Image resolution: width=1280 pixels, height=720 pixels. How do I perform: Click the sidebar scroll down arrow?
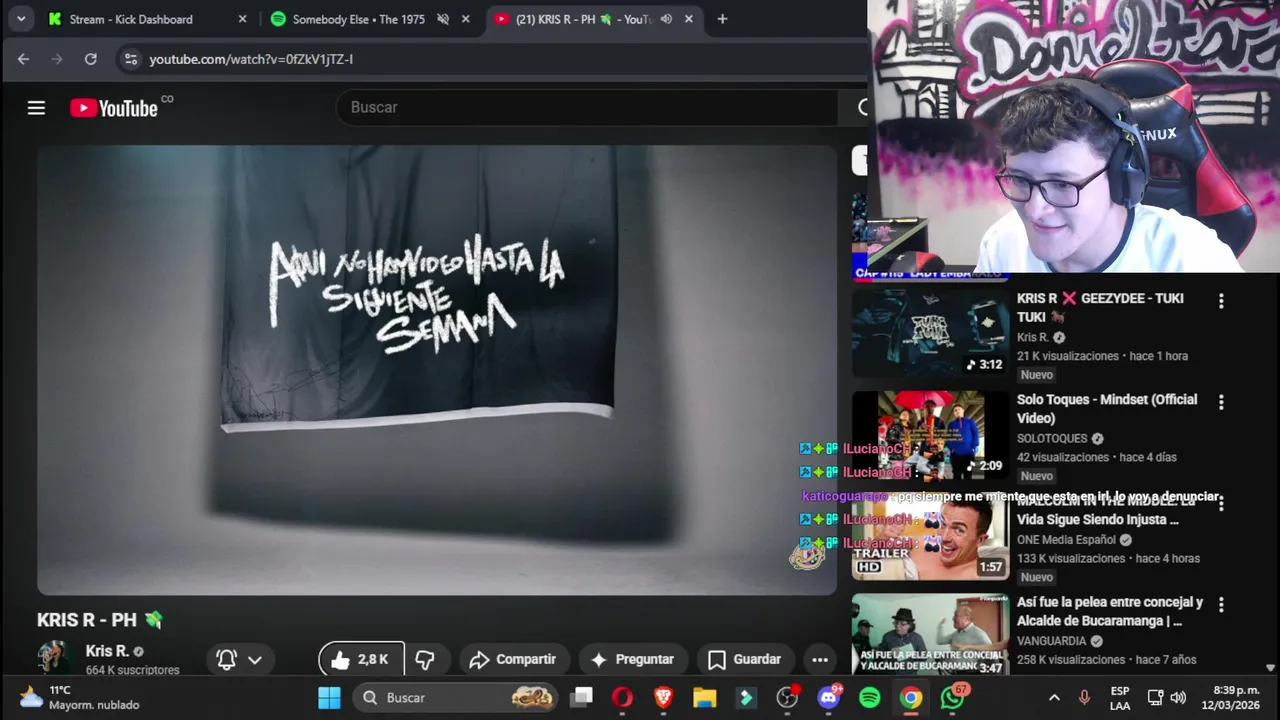point(1270,667)
